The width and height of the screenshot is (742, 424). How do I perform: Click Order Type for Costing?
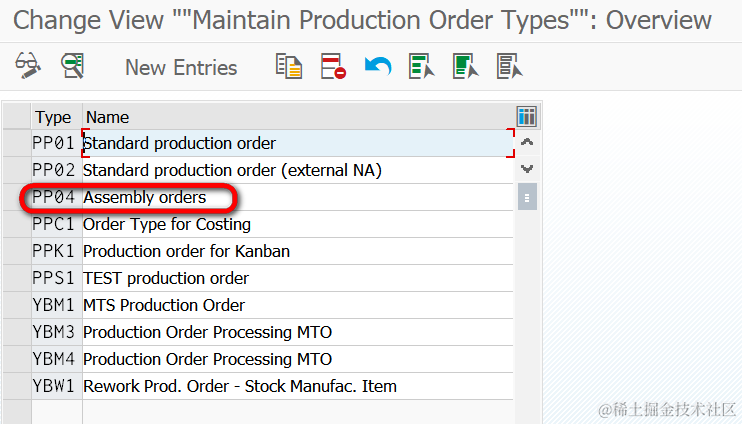pos(298,224)
